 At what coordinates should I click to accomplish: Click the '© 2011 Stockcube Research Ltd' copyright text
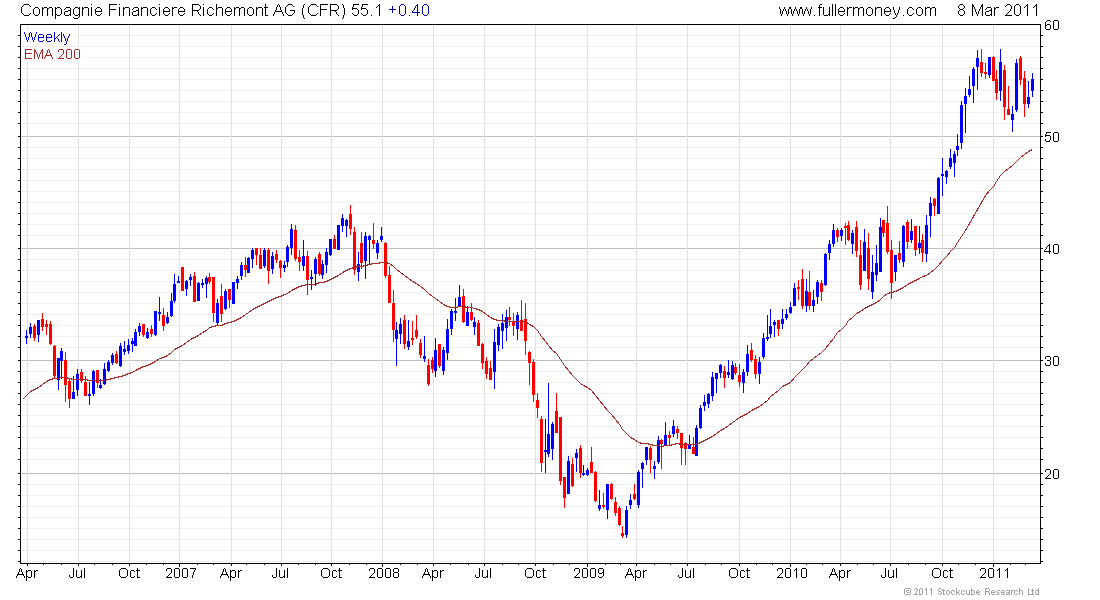click(x=971, y=592)
